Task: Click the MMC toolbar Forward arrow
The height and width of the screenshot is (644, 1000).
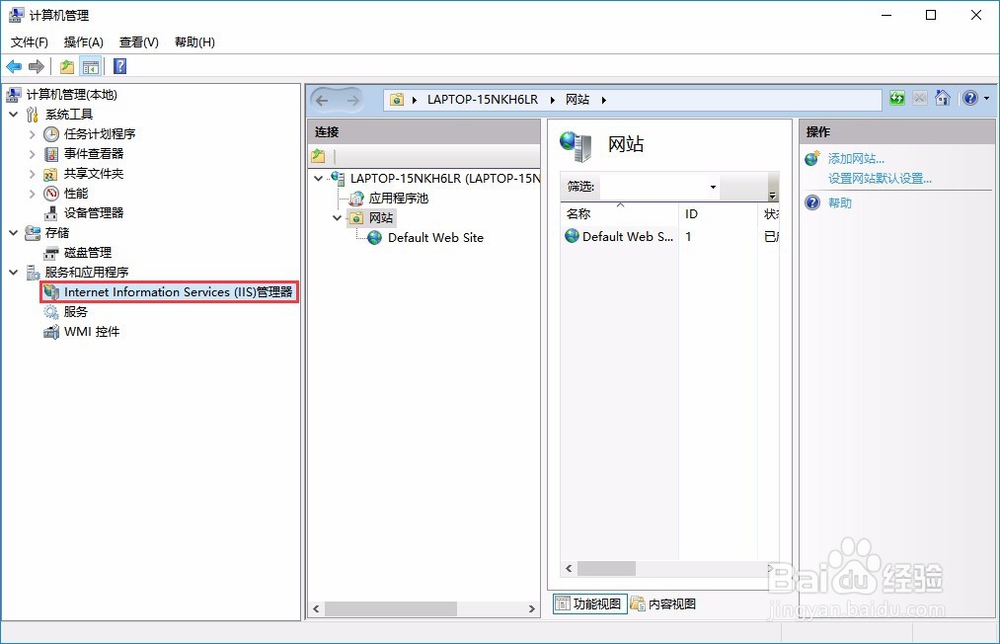Action: coord(36,66)
